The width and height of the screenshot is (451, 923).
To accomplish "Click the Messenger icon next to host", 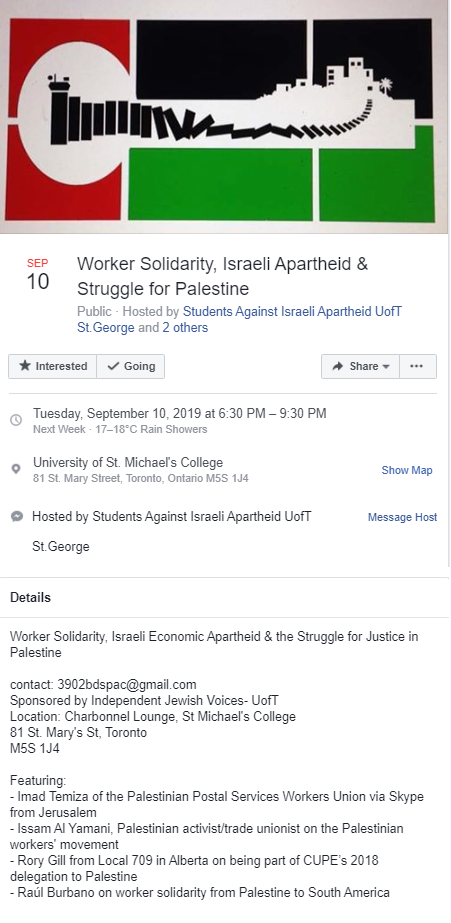I will click(x=17, y=516).
